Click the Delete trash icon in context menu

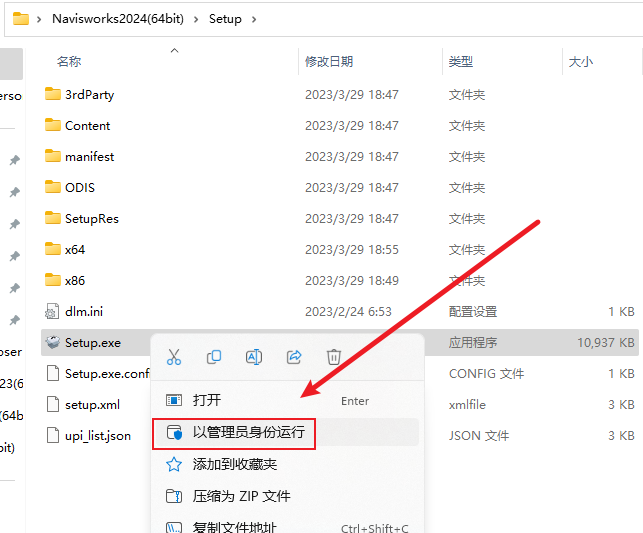pyautogui.click(x=334, y=357)
